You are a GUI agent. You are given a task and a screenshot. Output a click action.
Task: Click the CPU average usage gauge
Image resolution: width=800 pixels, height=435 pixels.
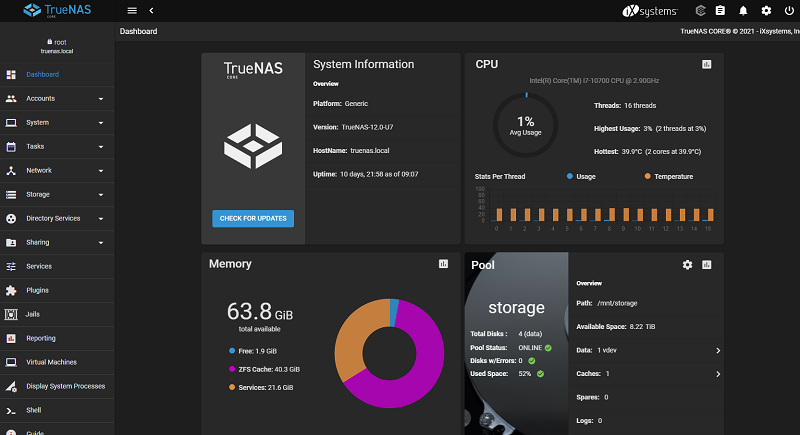526,125
